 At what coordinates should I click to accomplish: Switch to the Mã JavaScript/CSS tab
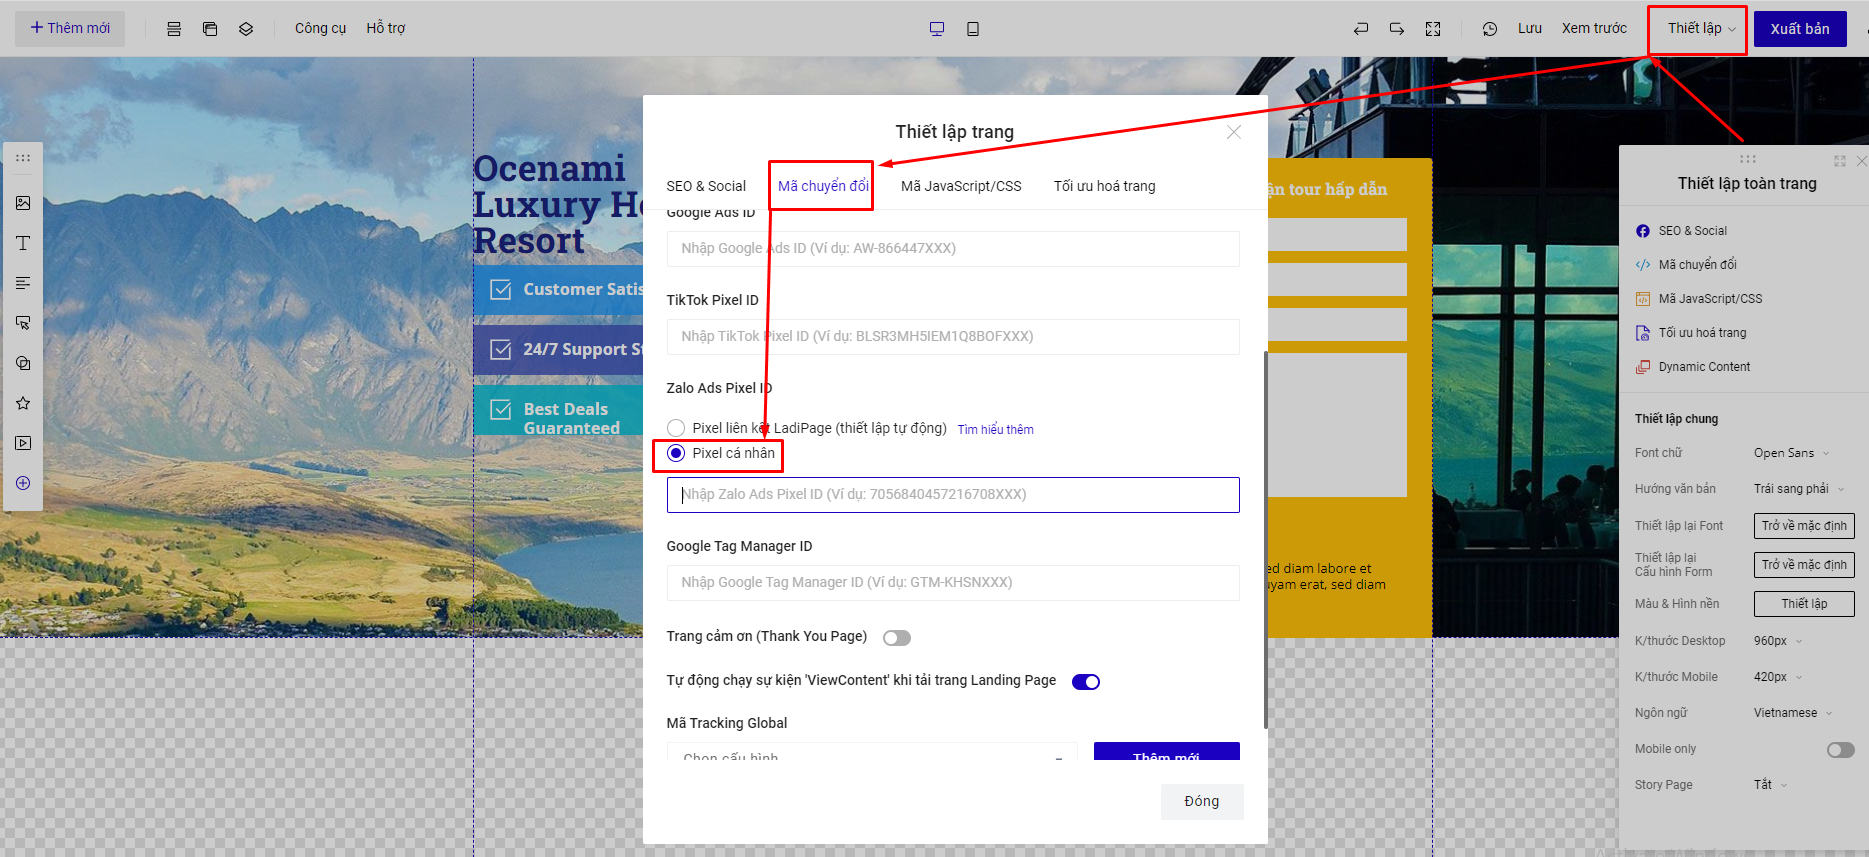[x=960, y=186]
